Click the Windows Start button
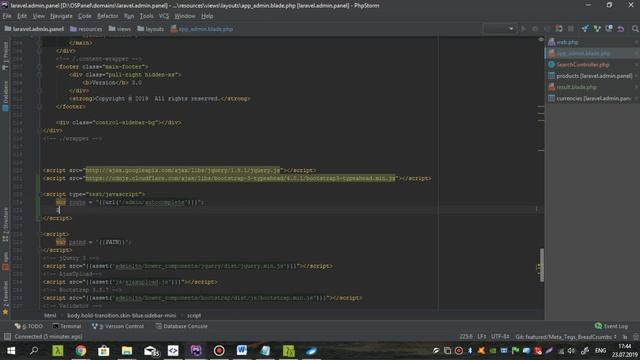 pos(11,351)
